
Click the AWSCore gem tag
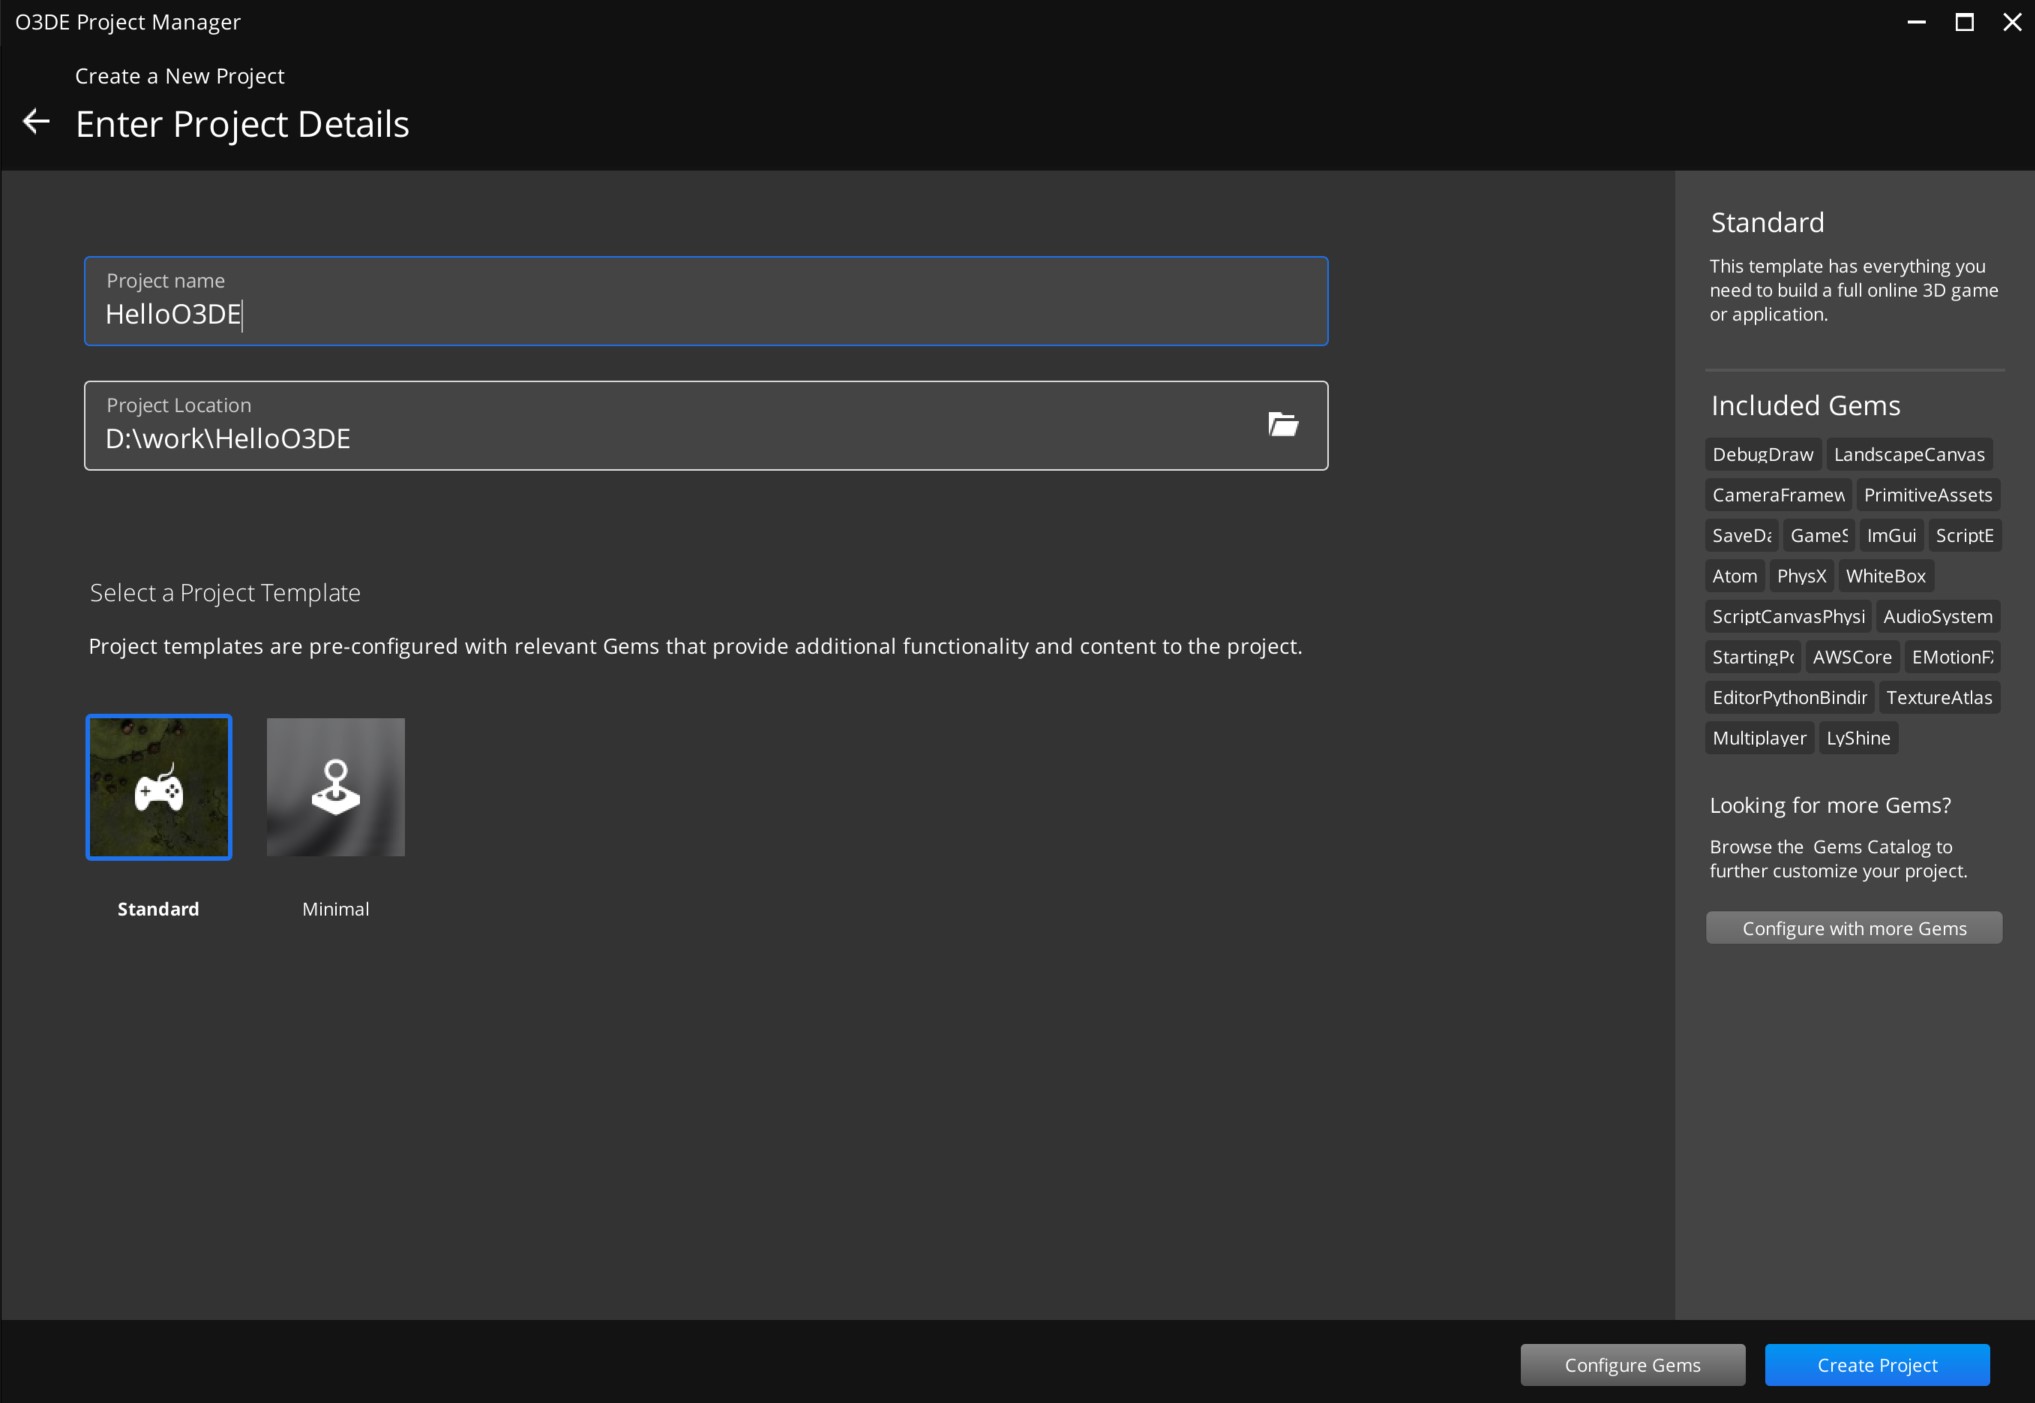[x=1852, y=657]
